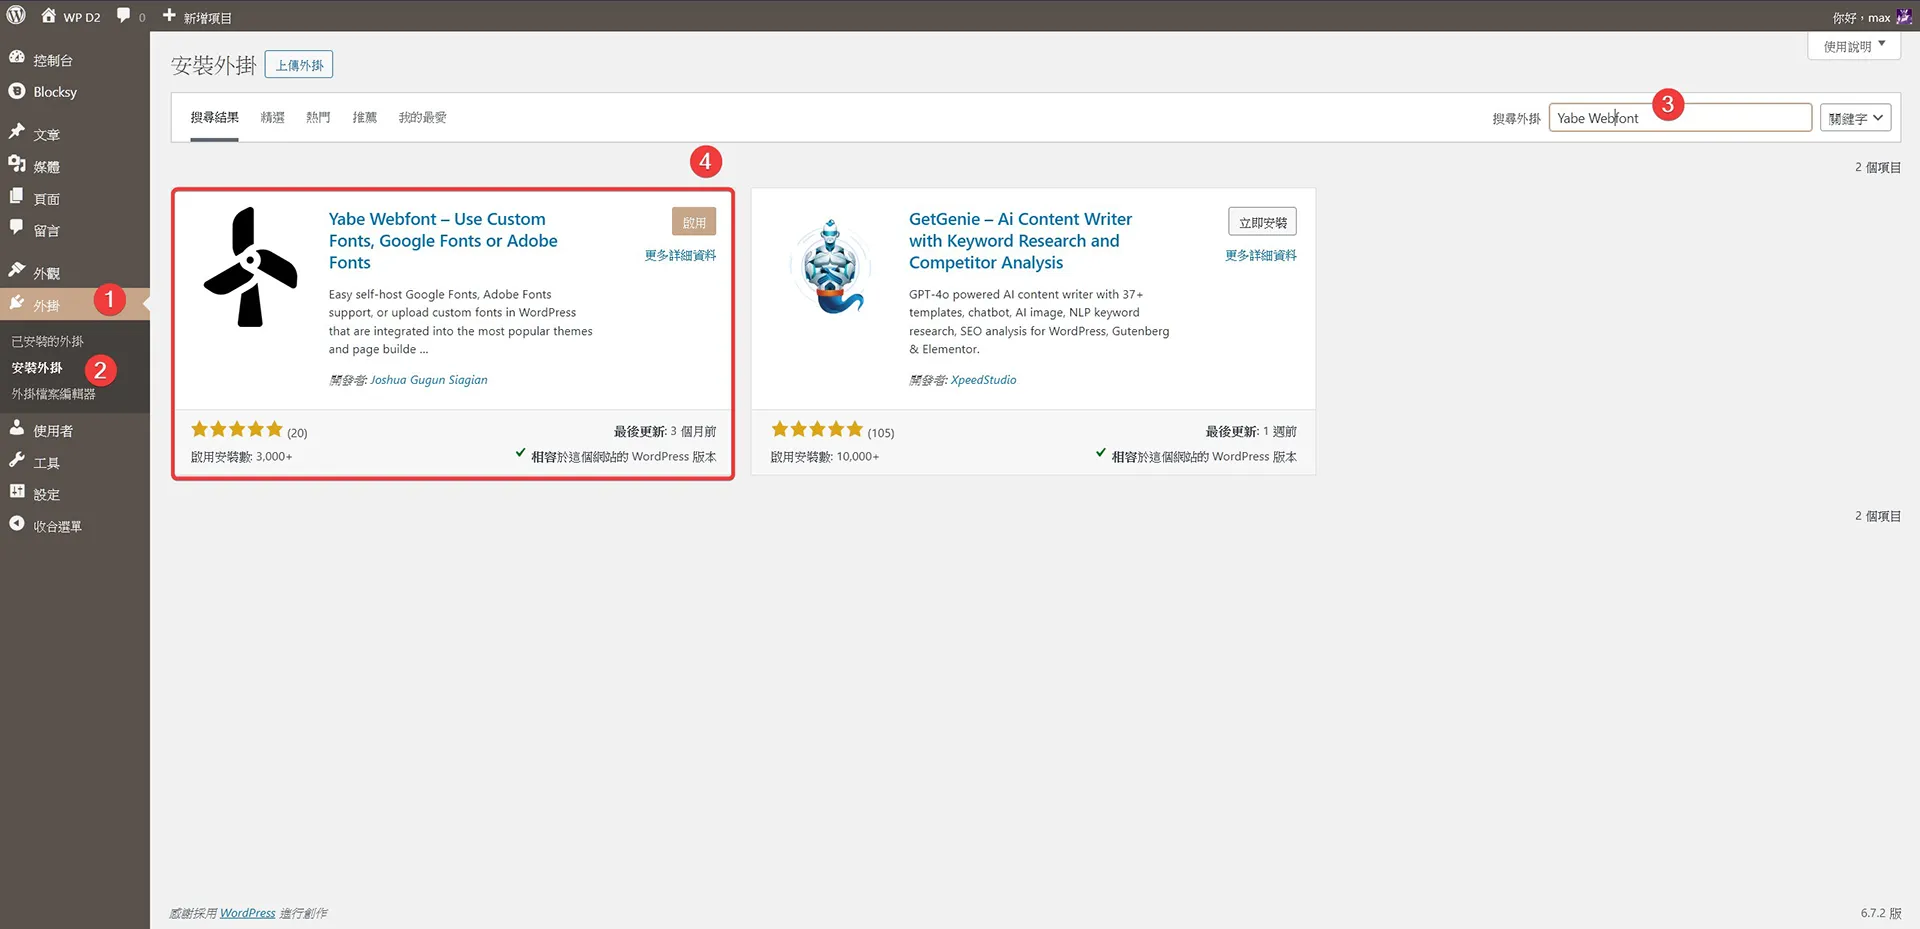Open 留言 comments icon in sidebar
Image resolution: width=1920 pixels, height=929 pixels.
click(17, 228)
